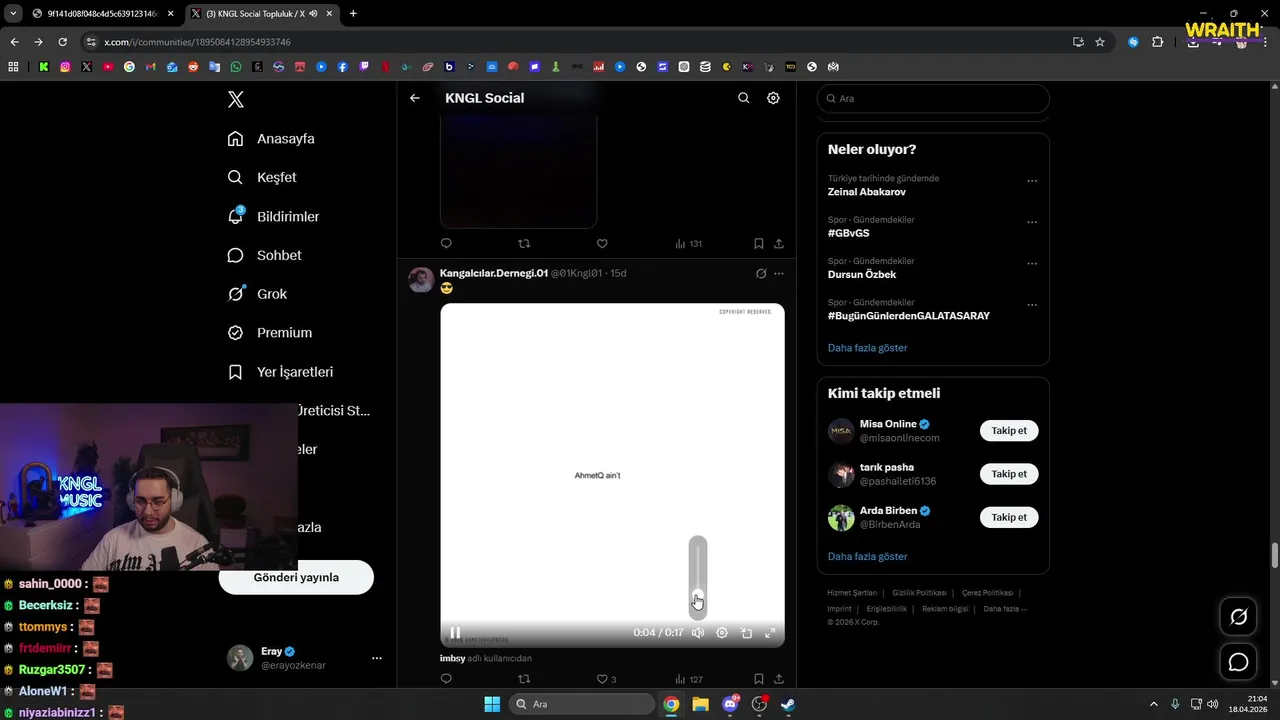Show more suggestions under Kimi takip etmeli

click(x=868, y=556)
